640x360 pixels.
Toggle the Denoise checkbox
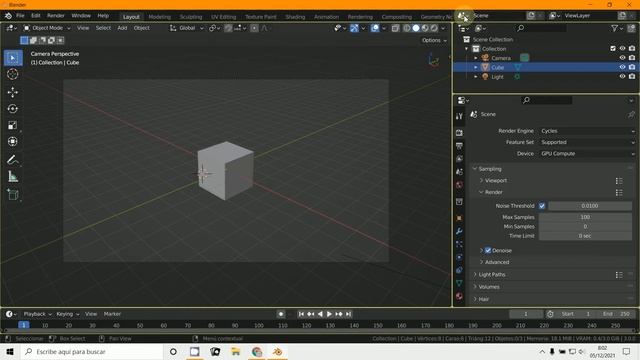pos(488,250)
